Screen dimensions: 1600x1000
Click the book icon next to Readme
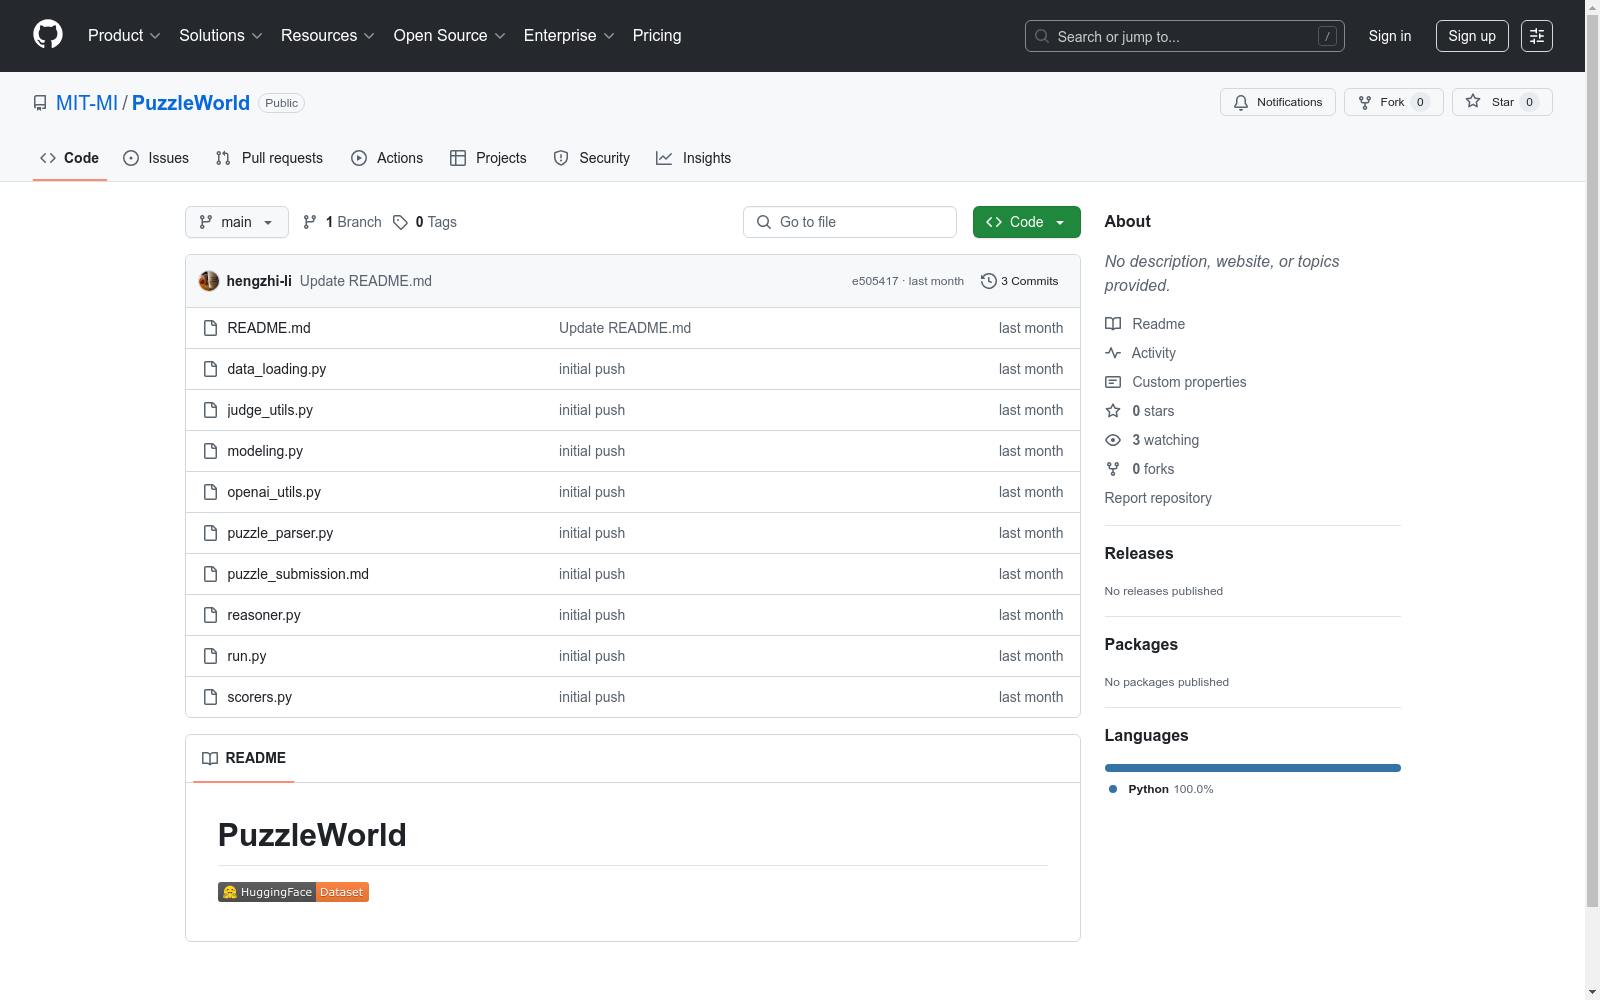(1113, 324)
